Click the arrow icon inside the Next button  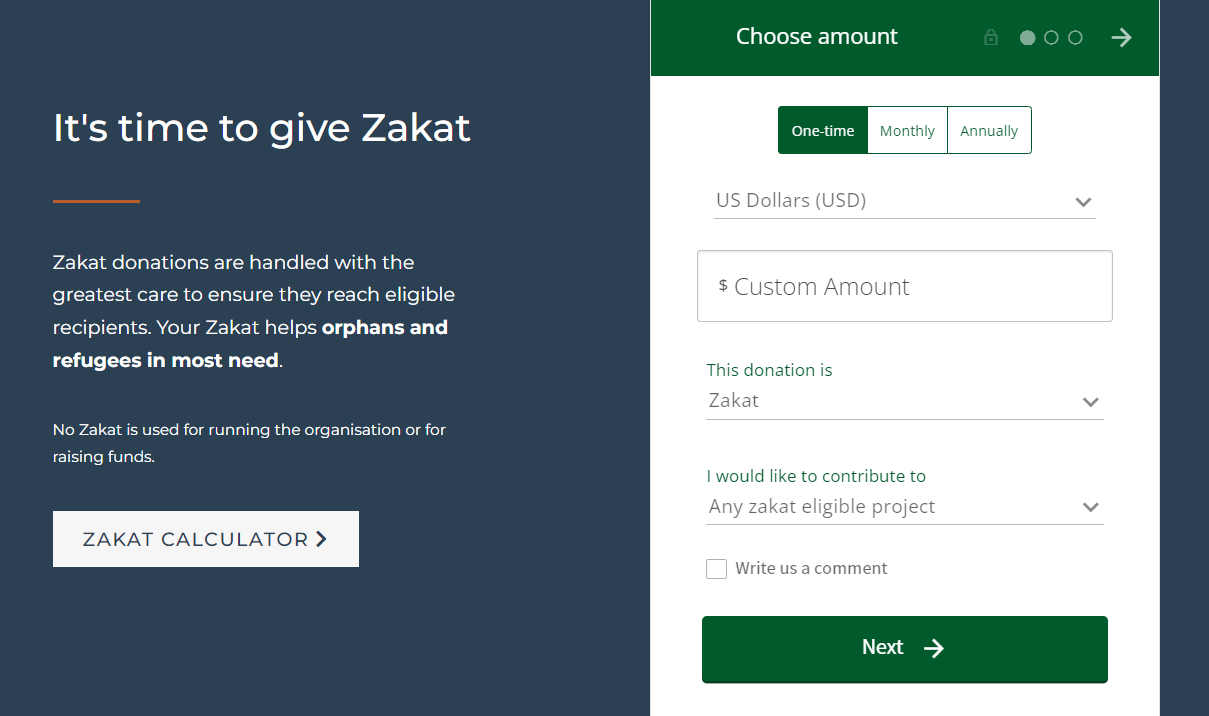[x=934, y=648]
